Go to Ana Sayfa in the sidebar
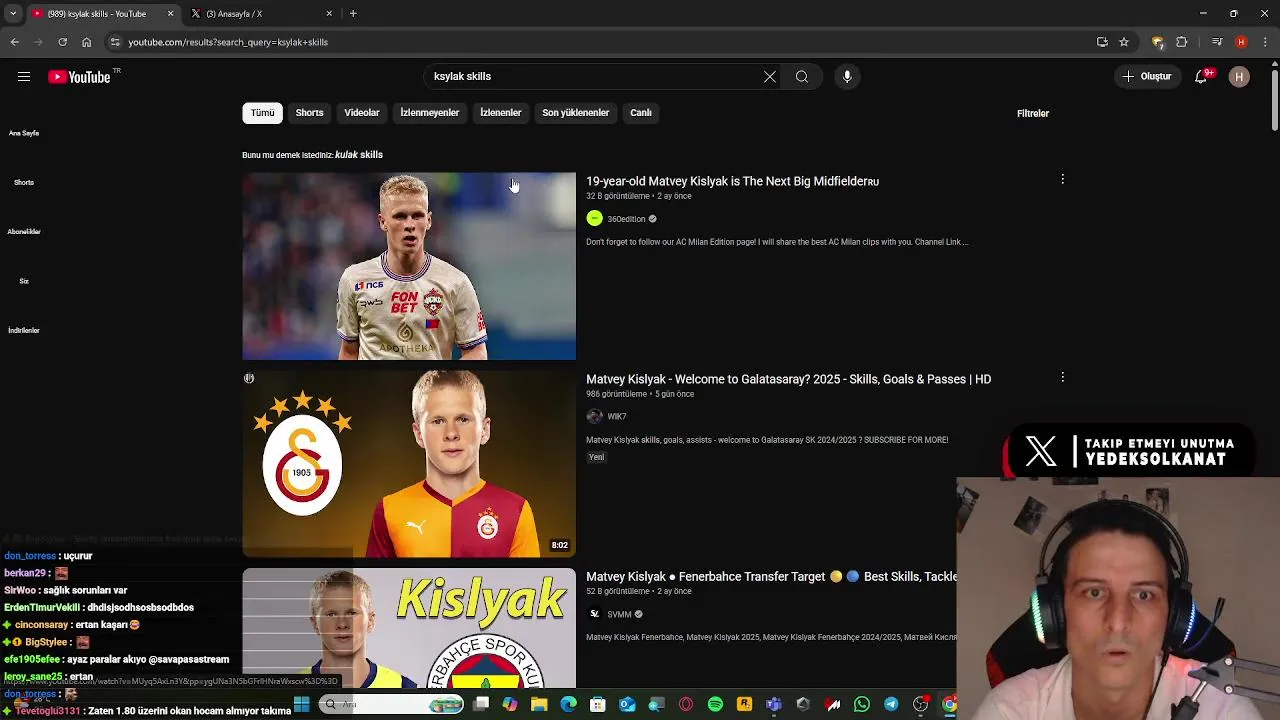Image resolution: width=1280 pixels, height=720 pixels. point(24,133)
